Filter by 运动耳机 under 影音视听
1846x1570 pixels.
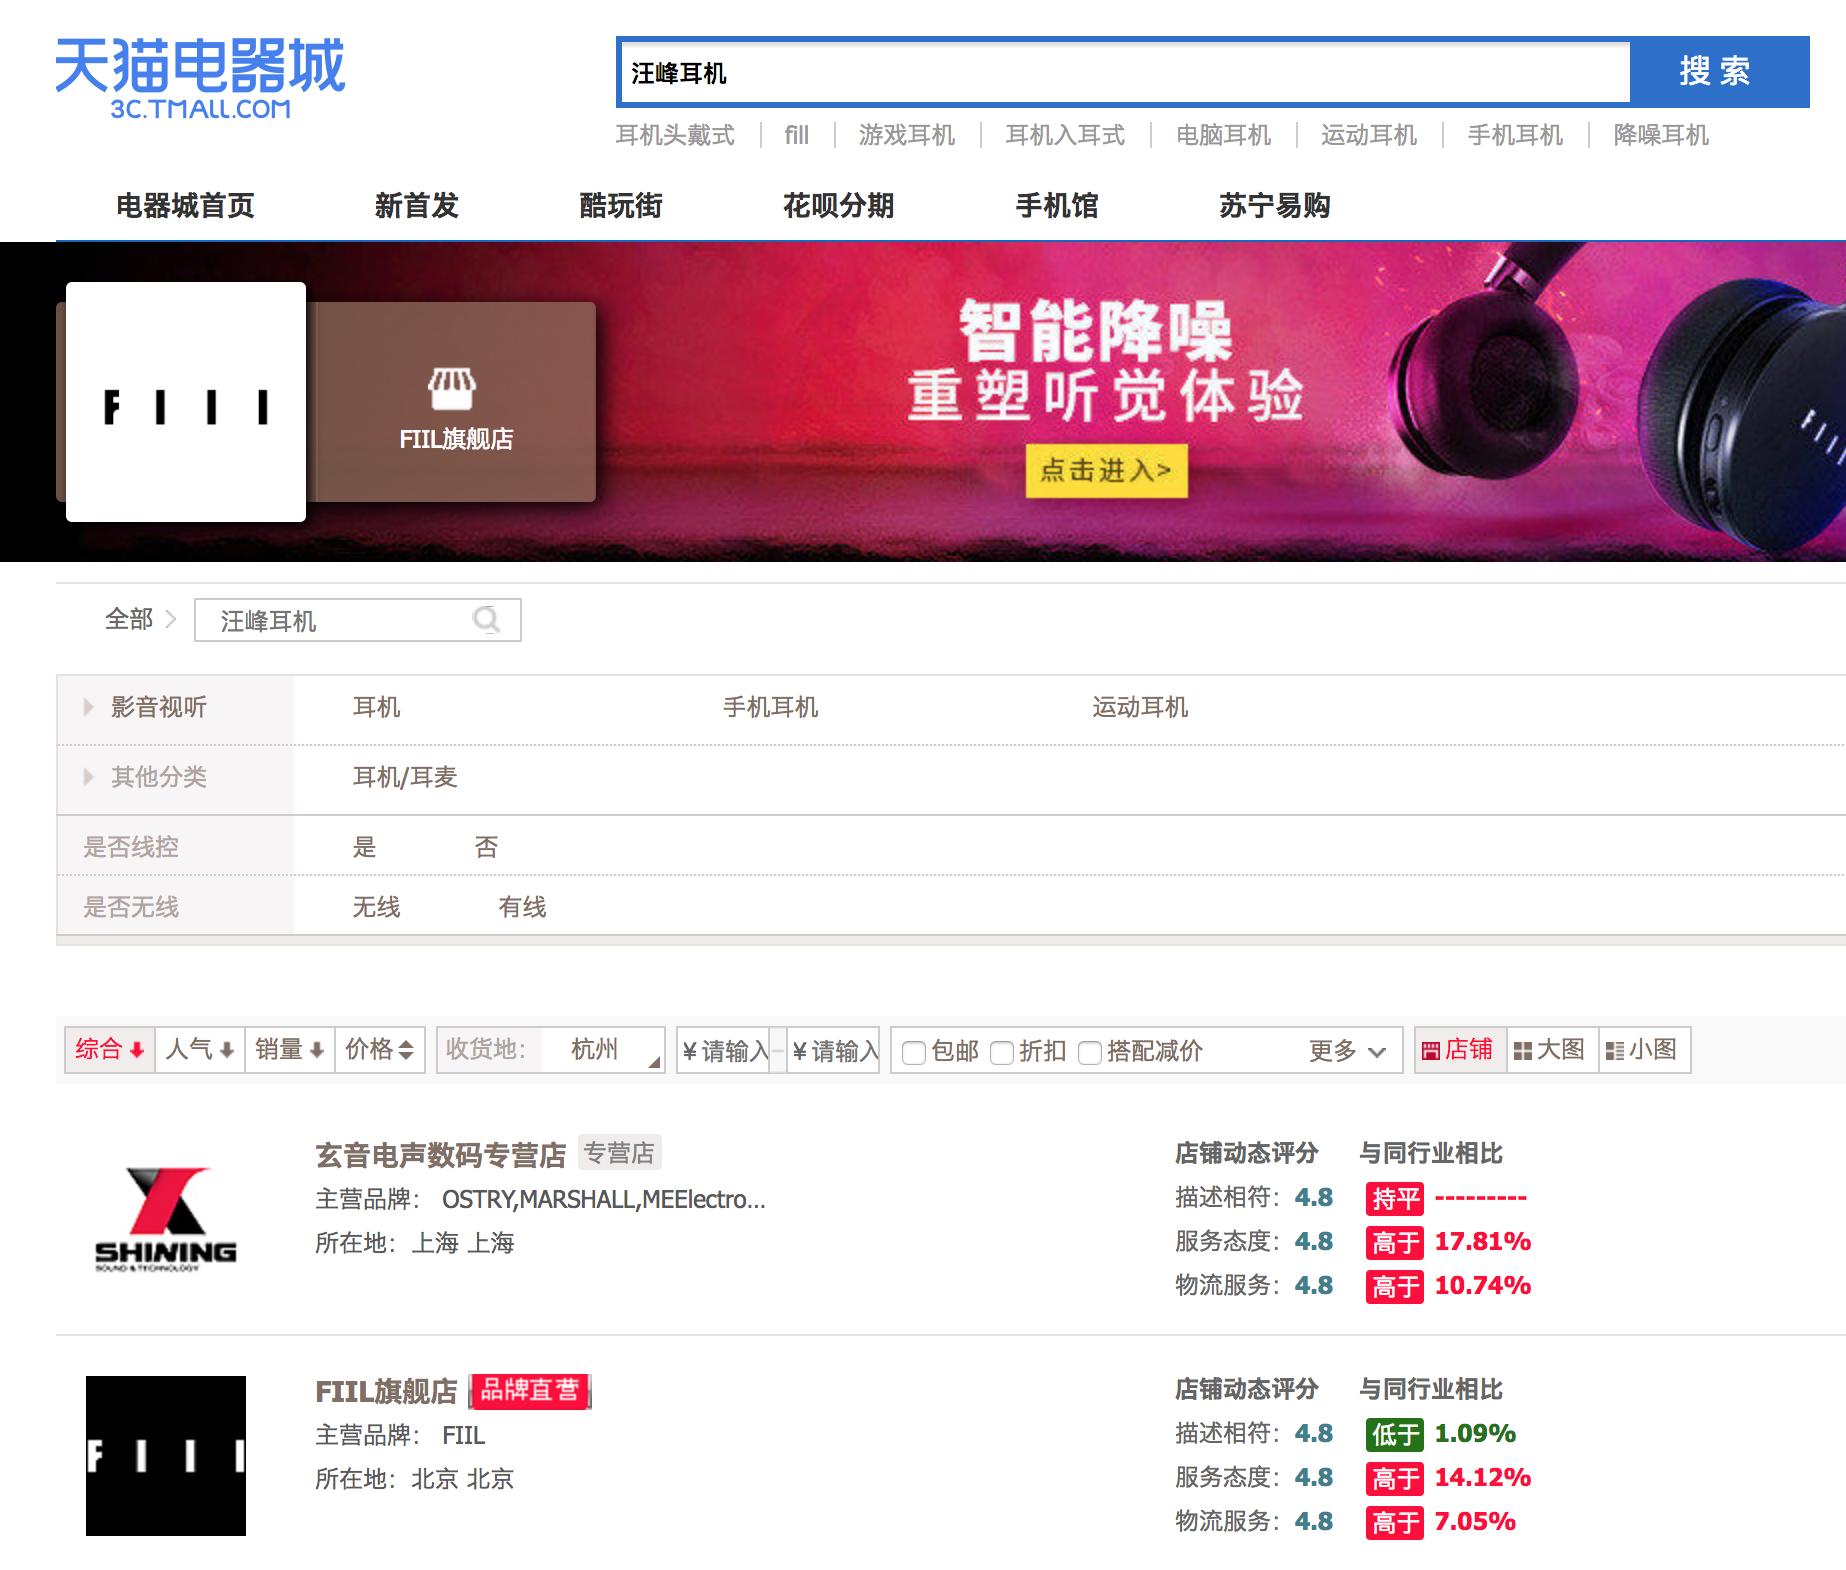[x=1140, y=708]
